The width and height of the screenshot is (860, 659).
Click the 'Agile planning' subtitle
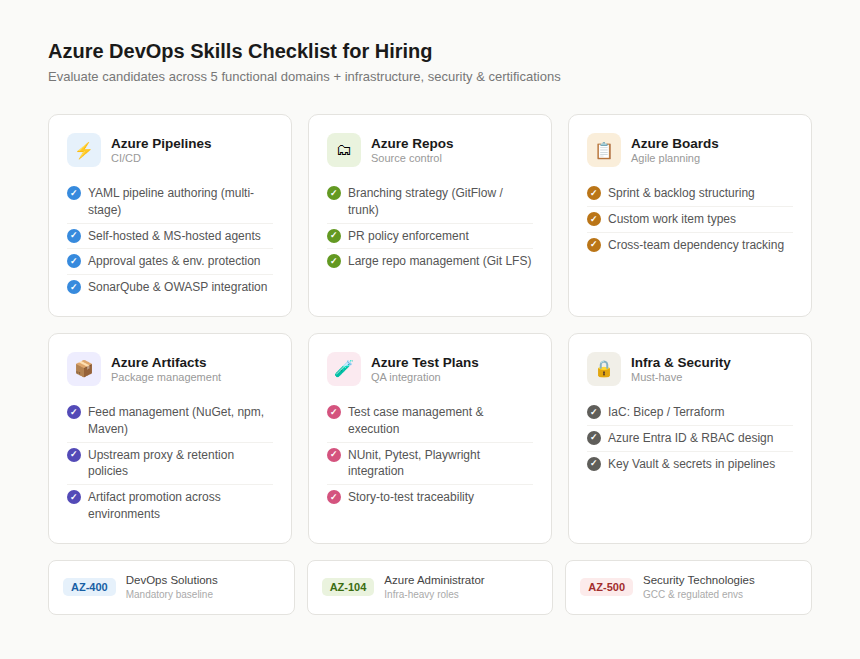coord(666,158)
